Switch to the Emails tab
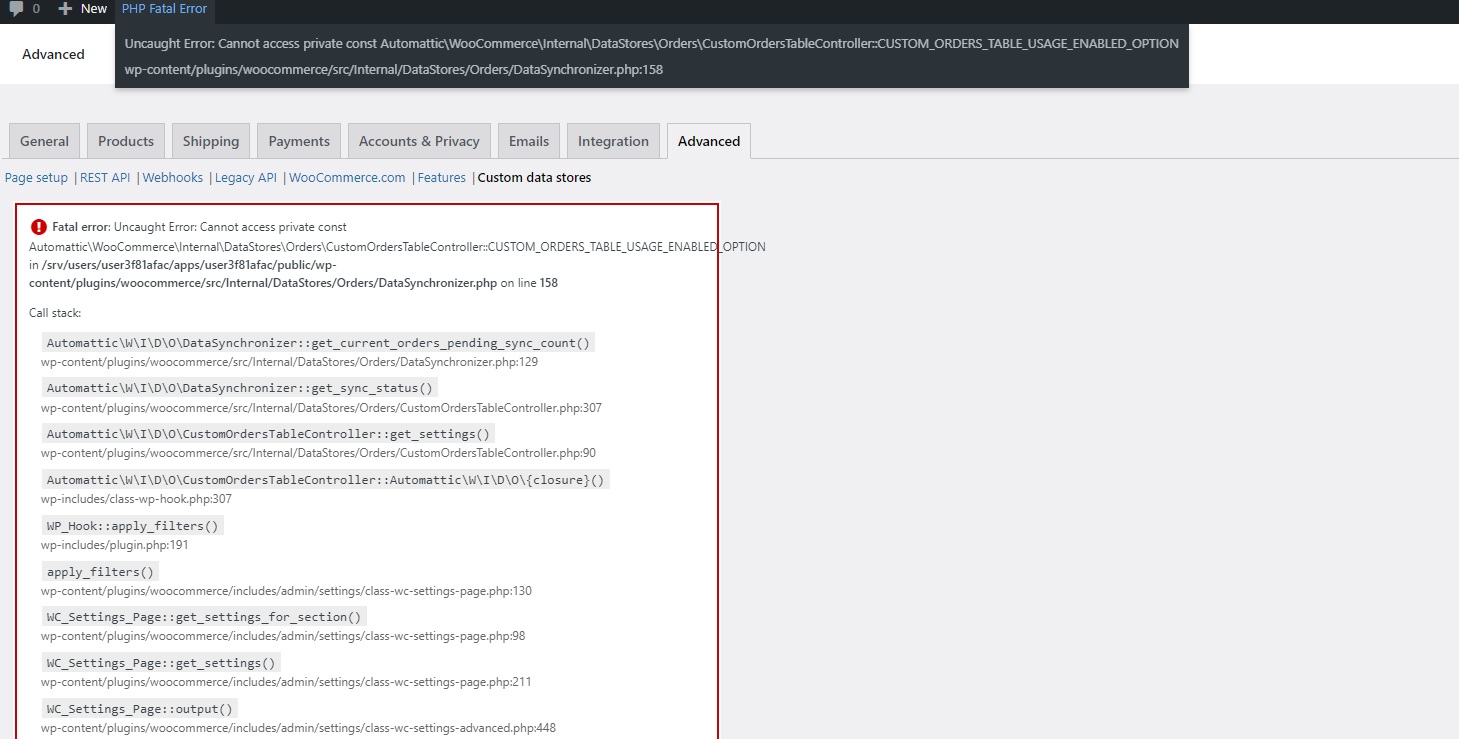 coord(528,141)
